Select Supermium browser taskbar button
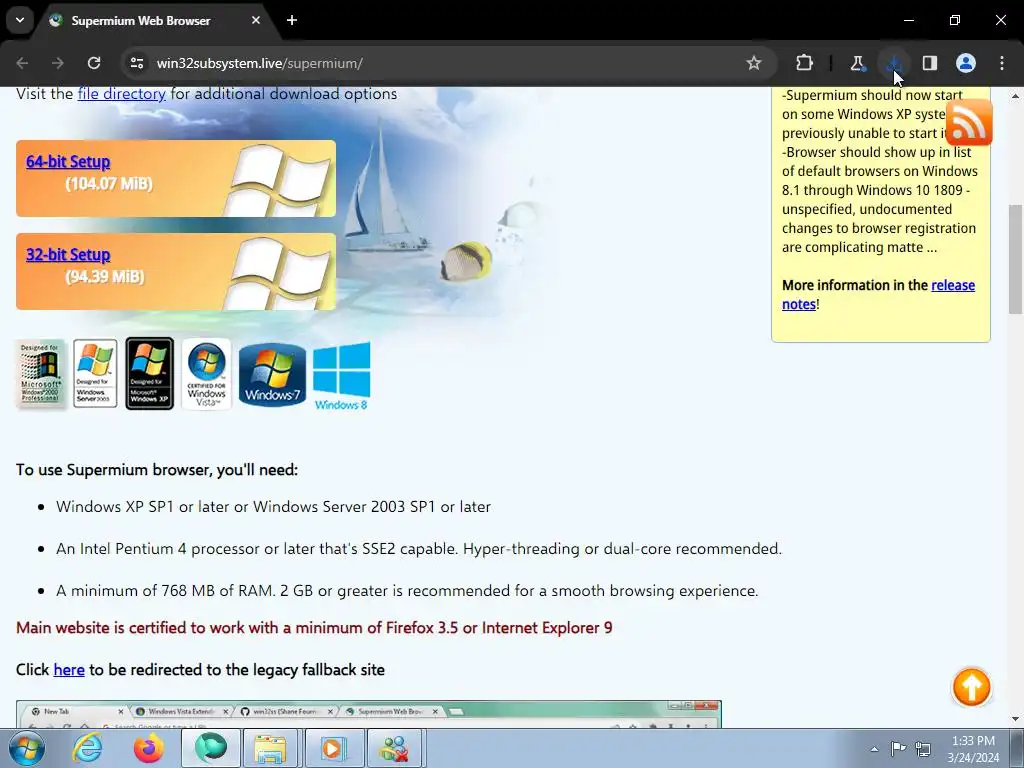 [x=210, y=748]
